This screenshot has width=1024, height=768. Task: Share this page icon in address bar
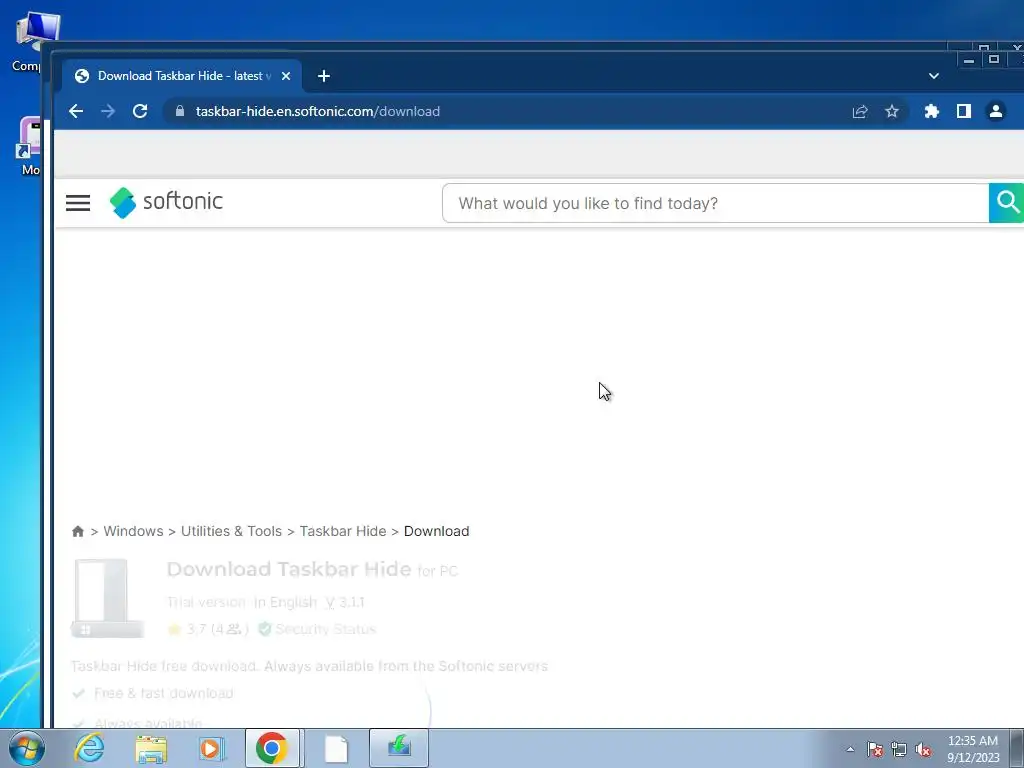[860, 112]
